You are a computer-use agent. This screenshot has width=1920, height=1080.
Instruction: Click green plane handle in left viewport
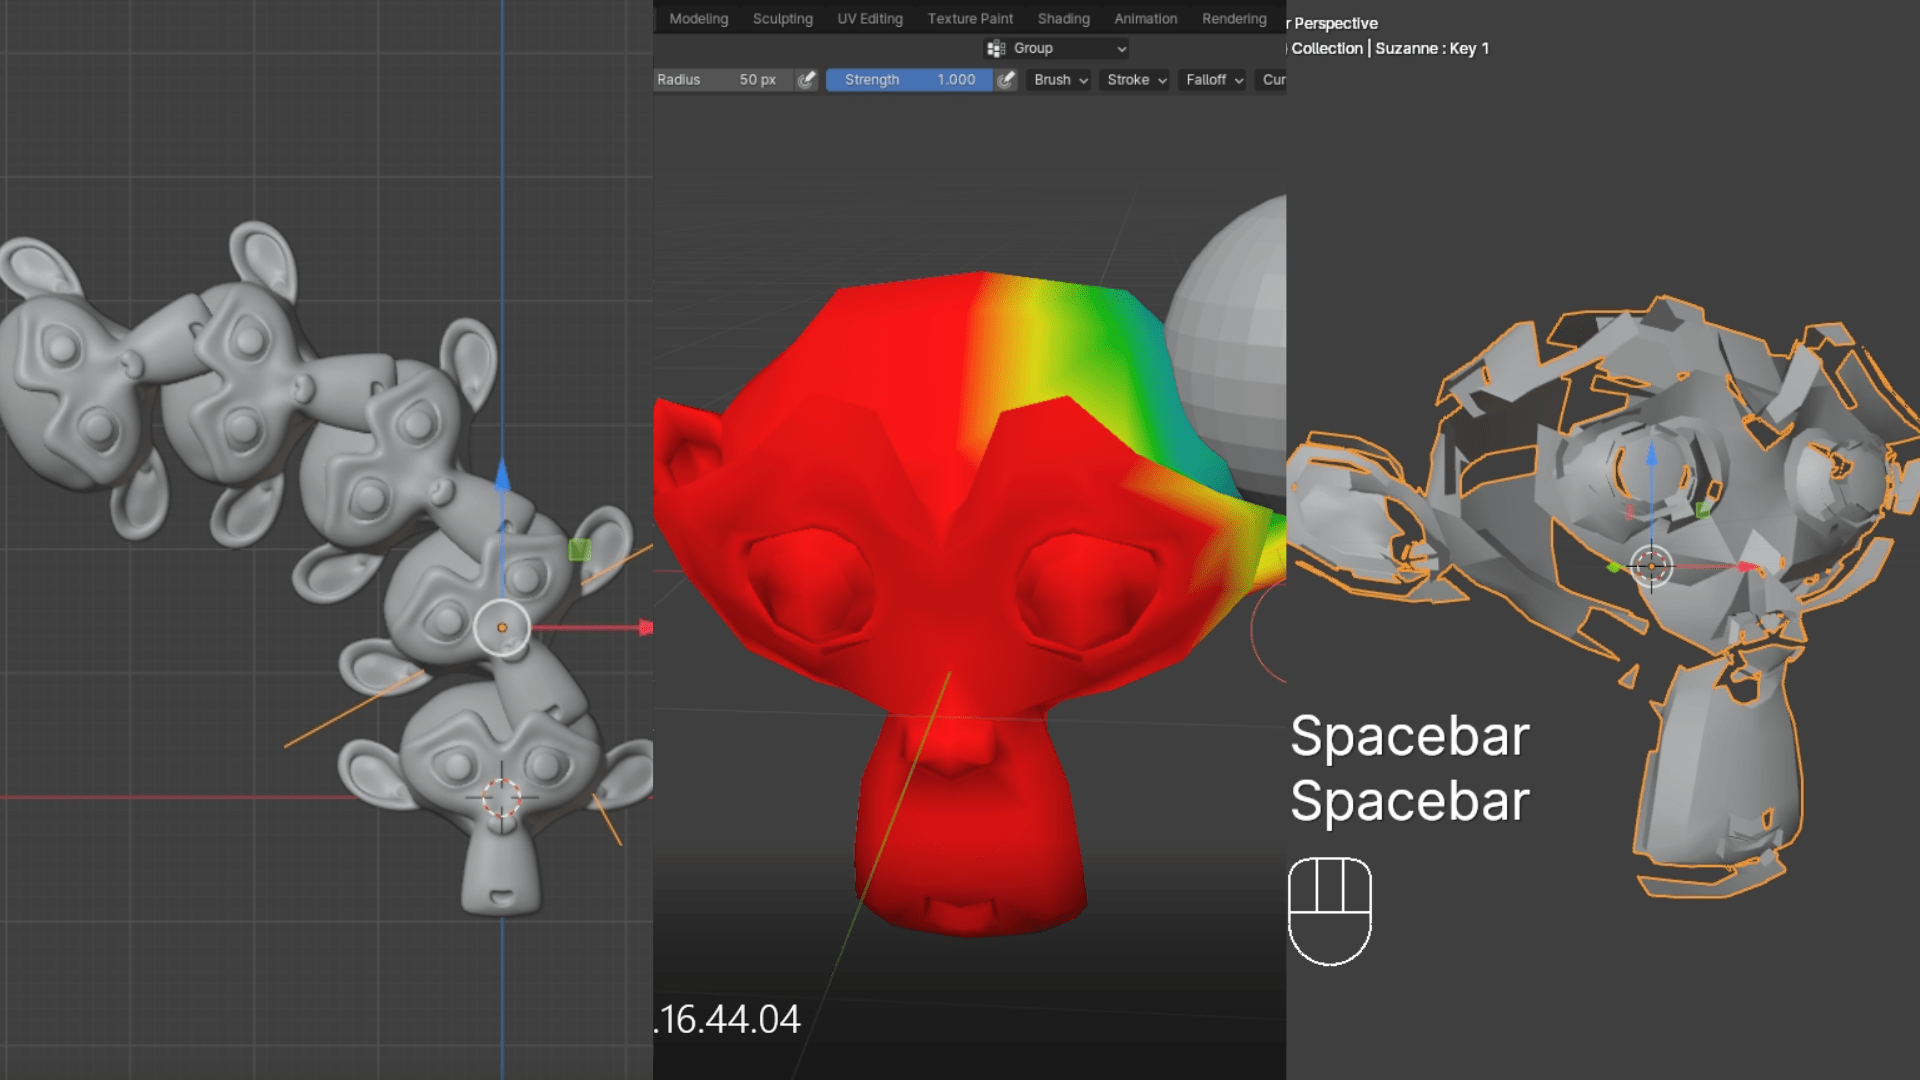(x=579, y=549)
